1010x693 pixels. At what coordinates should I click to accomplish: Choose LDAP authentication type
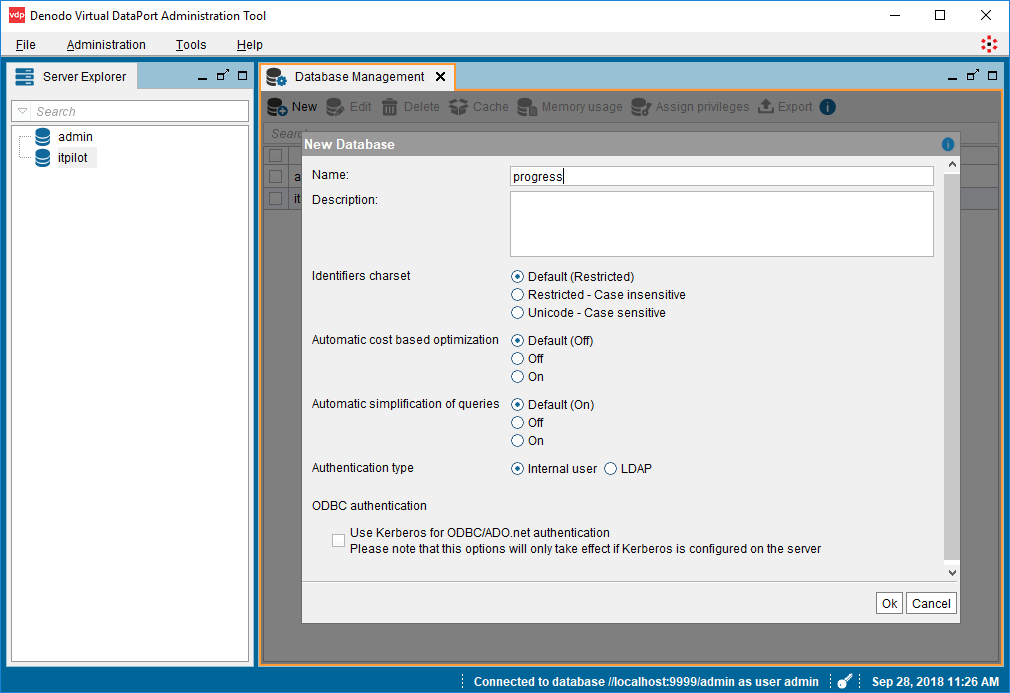coord(608,467)
